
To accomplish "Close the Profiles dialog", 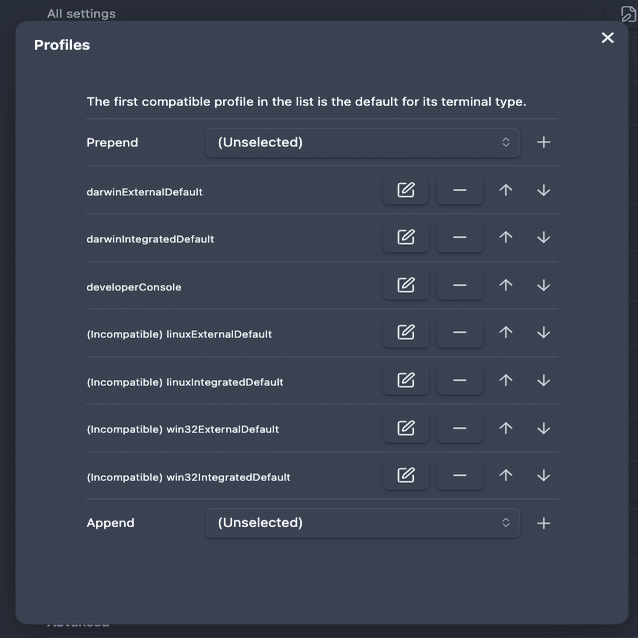I will click(607, 38).
